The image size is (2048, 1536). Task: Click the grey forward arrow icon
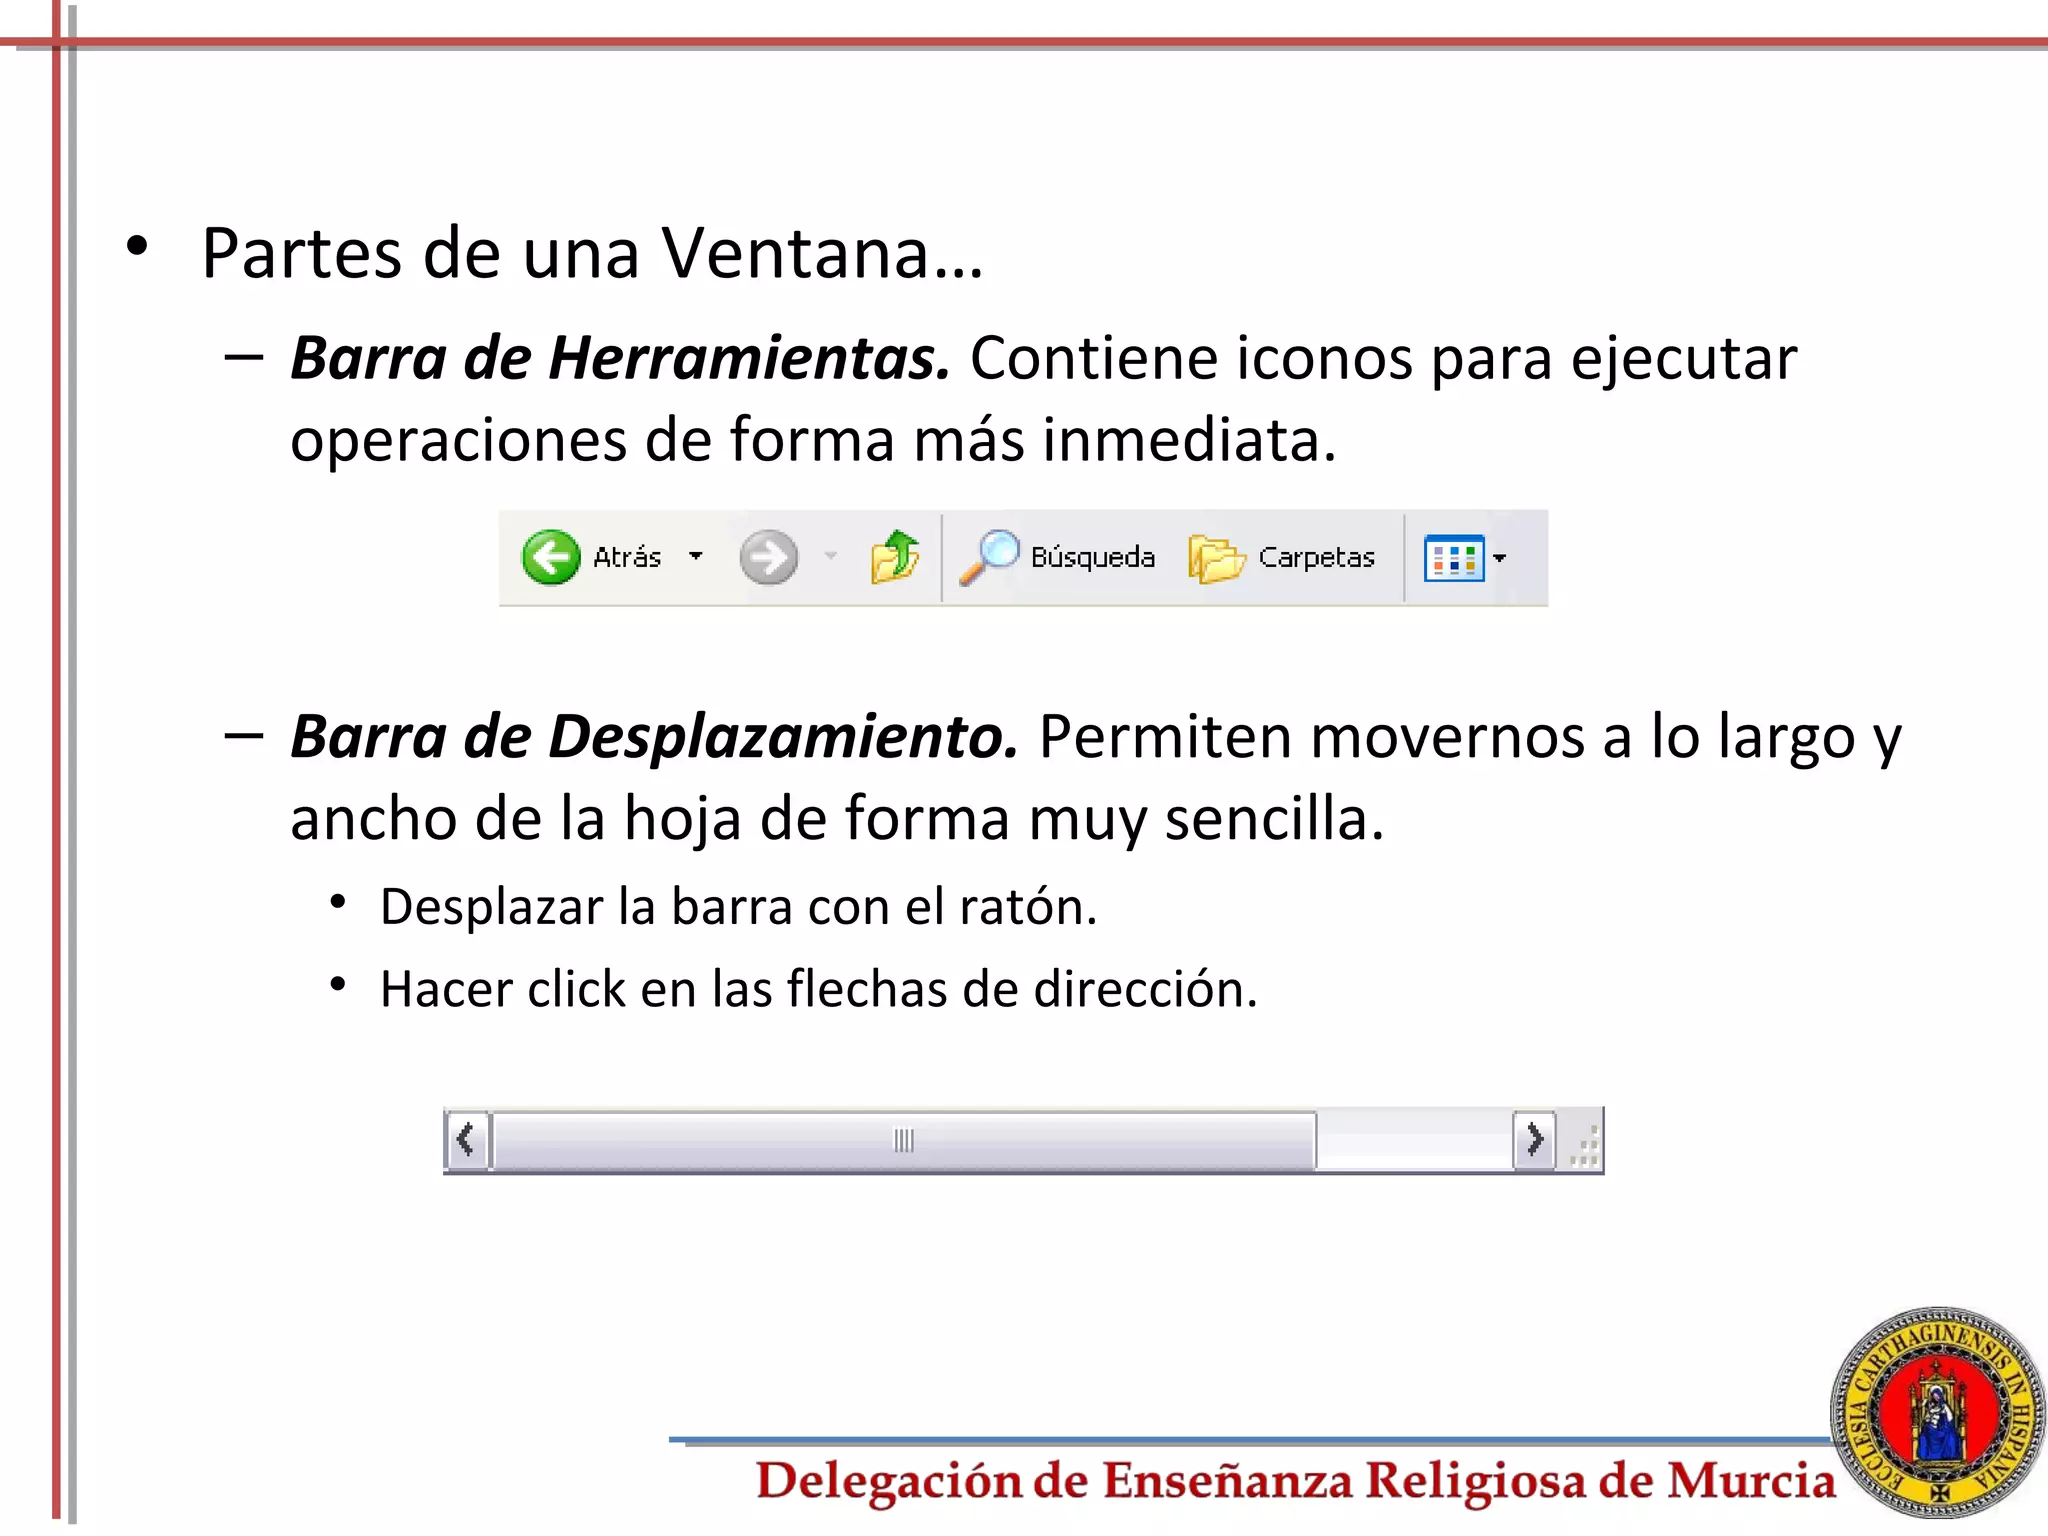[768, 557]
